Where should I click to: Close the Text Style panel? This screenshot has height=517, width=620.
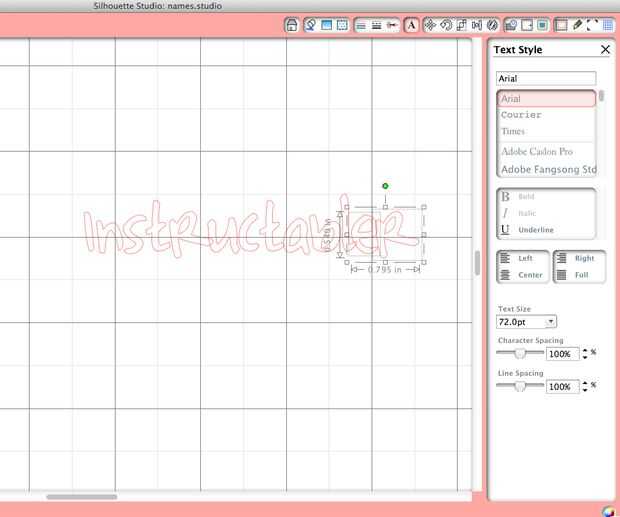[605, 49]
